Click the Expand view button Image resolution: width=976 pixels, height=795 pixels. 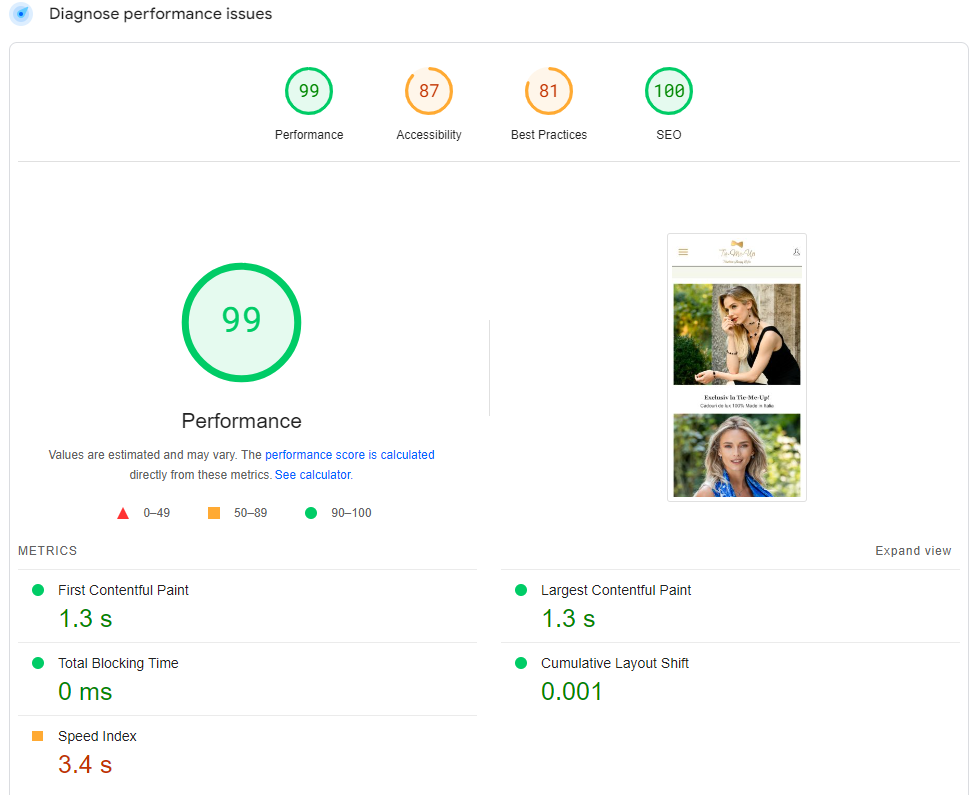[x=913, y=551]
